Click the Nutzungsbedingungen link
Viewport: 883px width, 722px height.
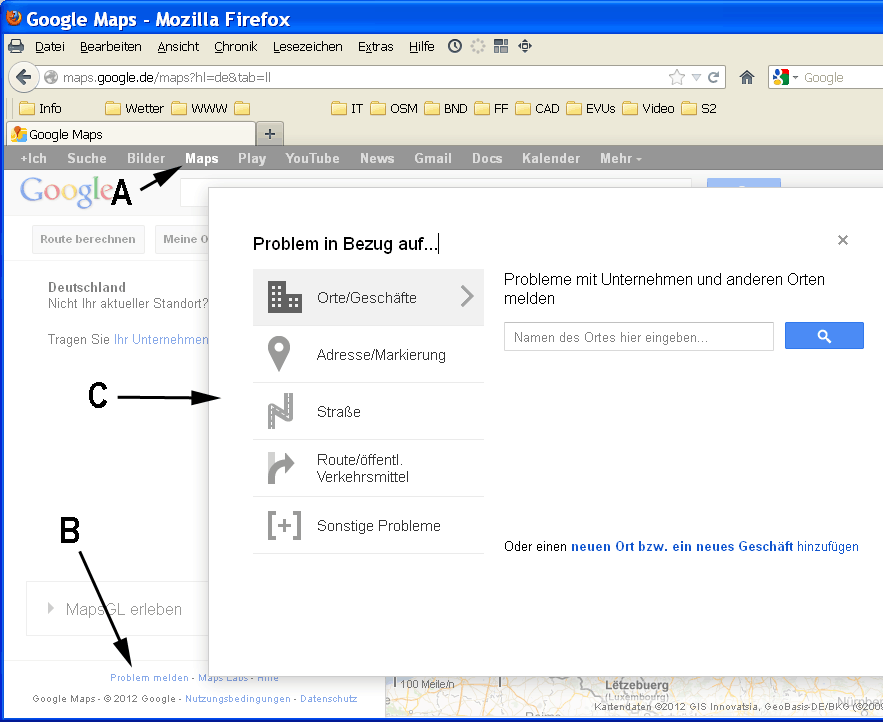(238, 698)
